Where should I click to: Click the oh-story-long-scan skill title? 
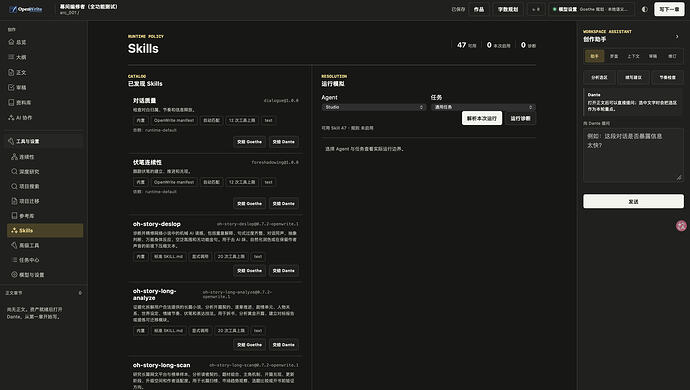(161, 365)
